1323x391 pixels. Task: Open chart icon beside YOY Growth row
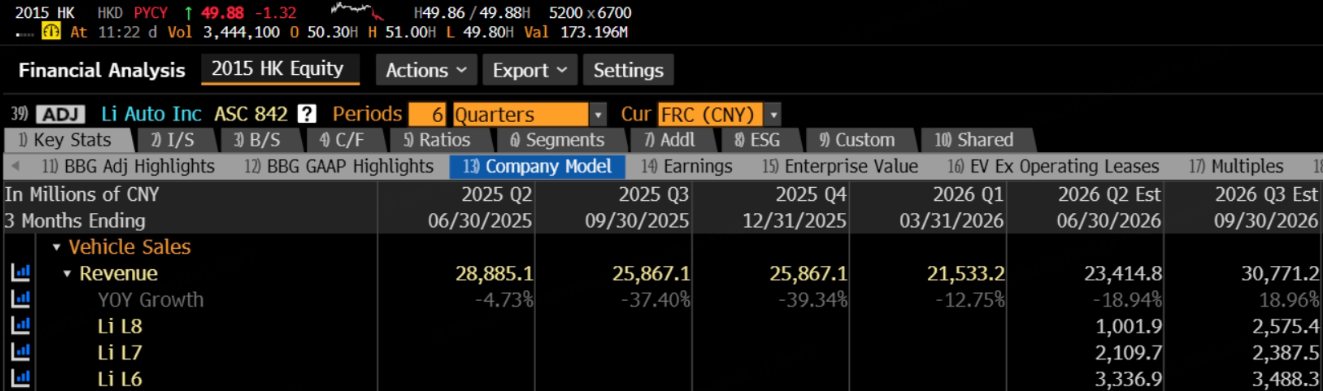21,299
